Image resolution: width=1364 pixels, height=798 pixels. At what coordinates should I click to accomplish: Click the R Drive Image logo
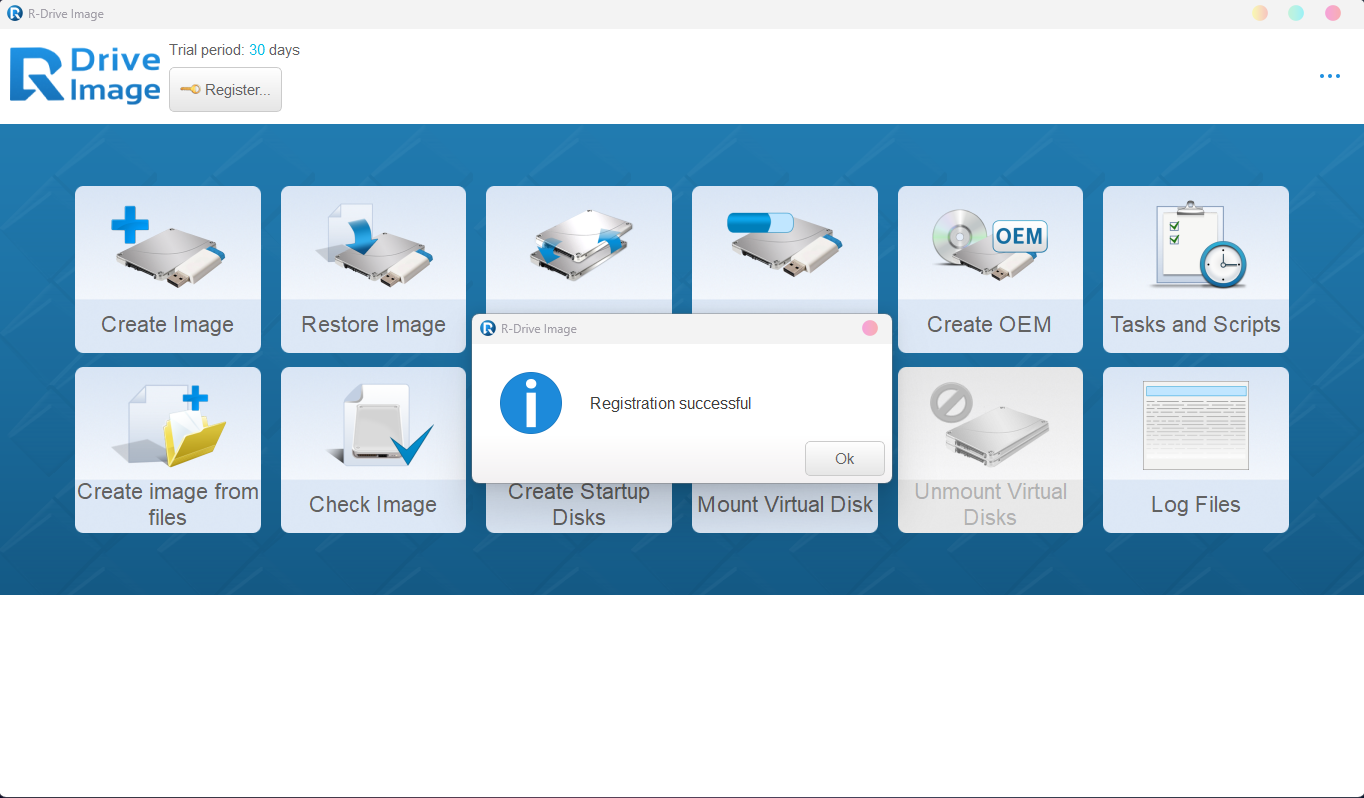pos(85,75)
